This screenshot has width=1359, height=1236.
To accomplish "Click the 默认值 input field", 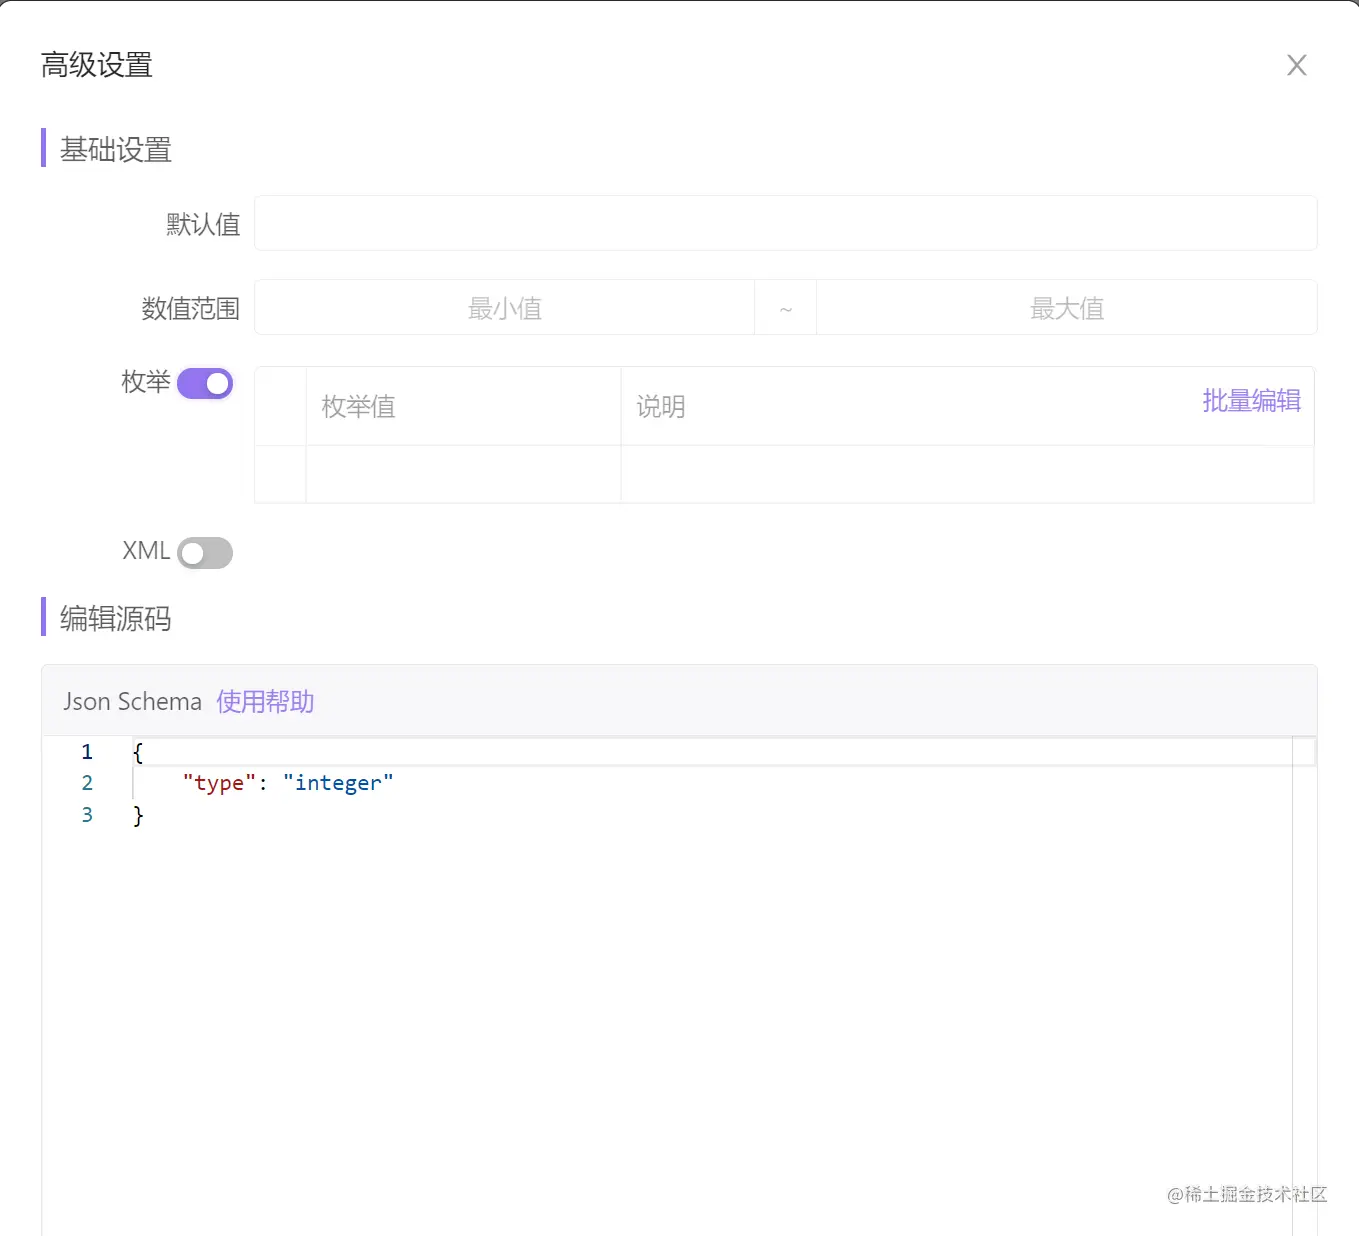I will coord(785,223).
